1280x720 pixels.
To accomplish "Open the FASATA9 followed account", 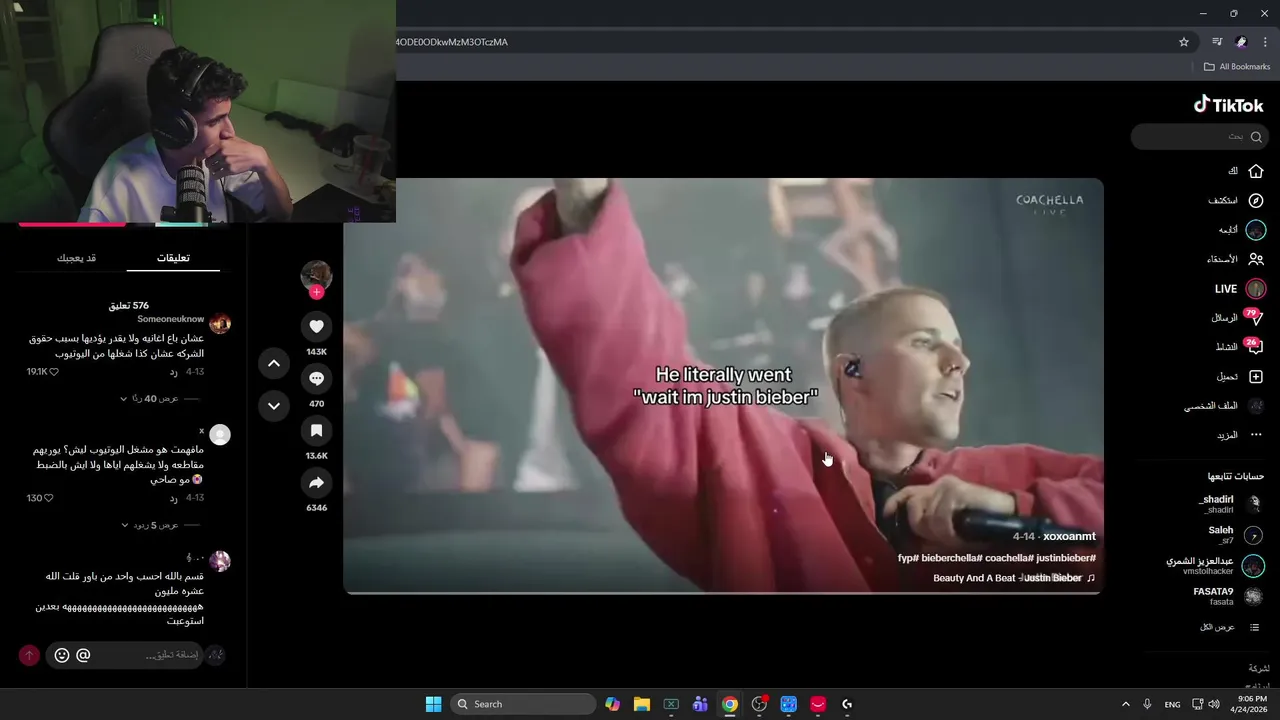I will click(1229, 597).
